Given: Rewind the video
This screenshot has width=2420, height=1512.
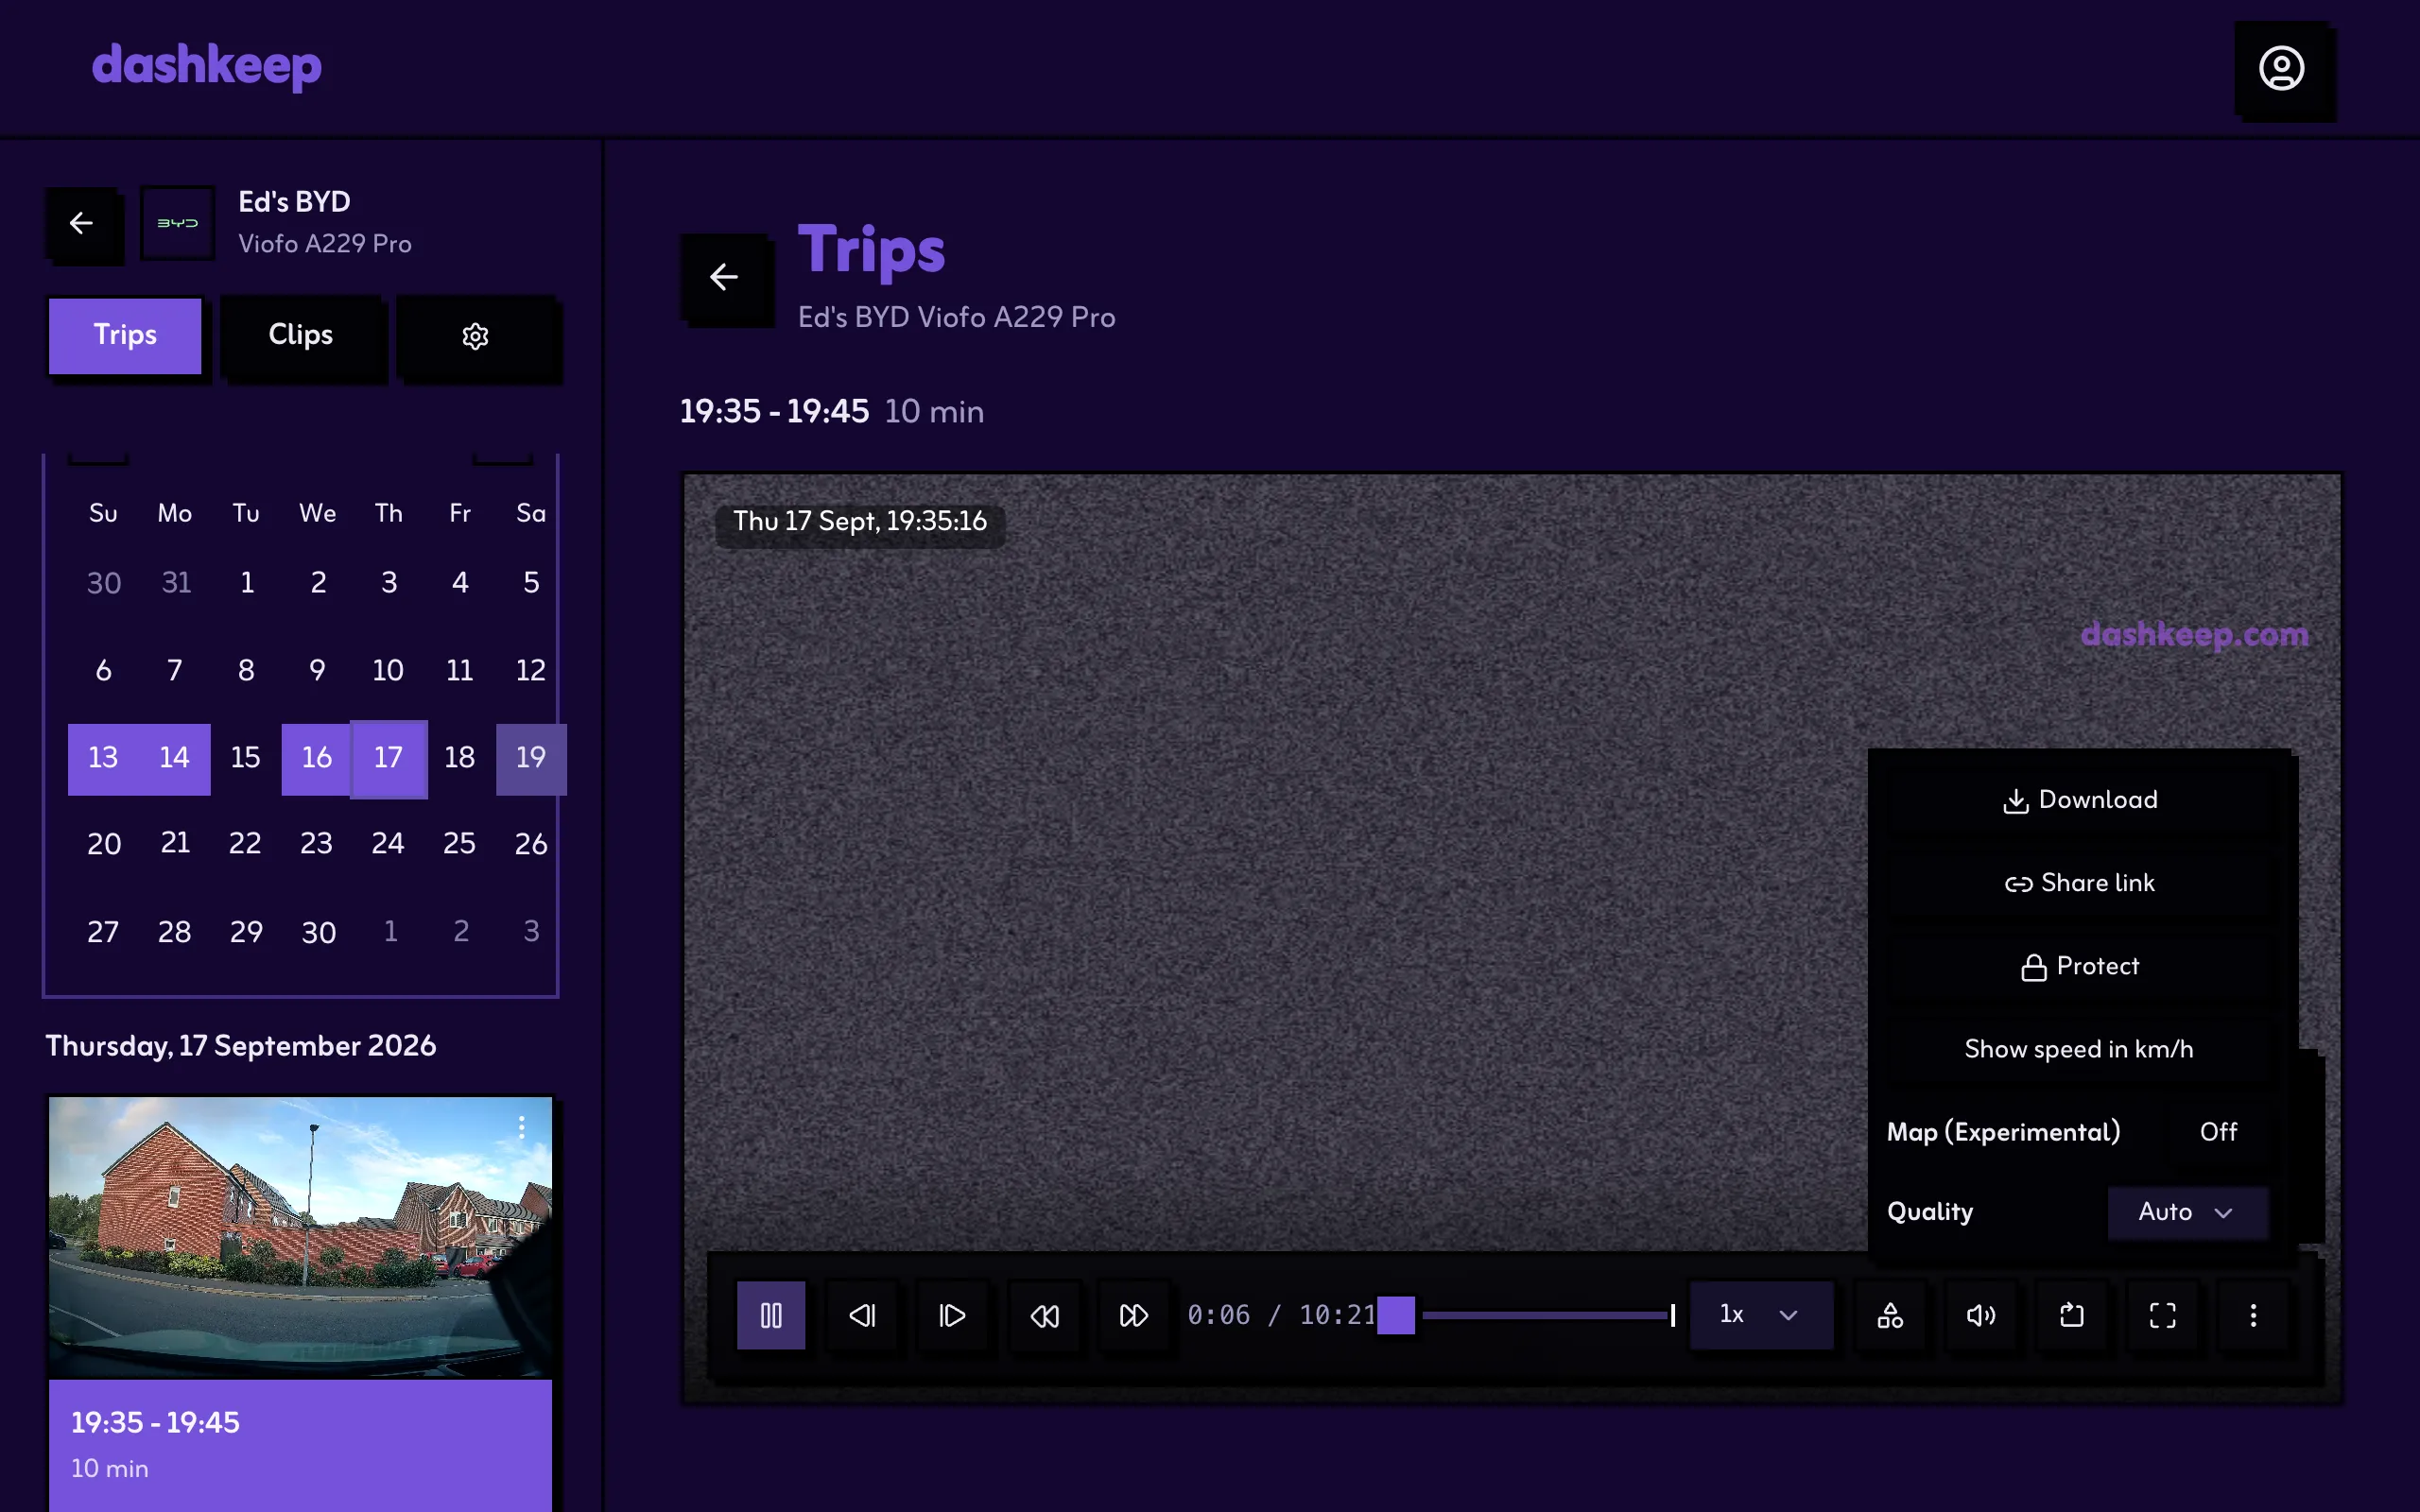Looking at the screenshot, I should (1044, 1315).
